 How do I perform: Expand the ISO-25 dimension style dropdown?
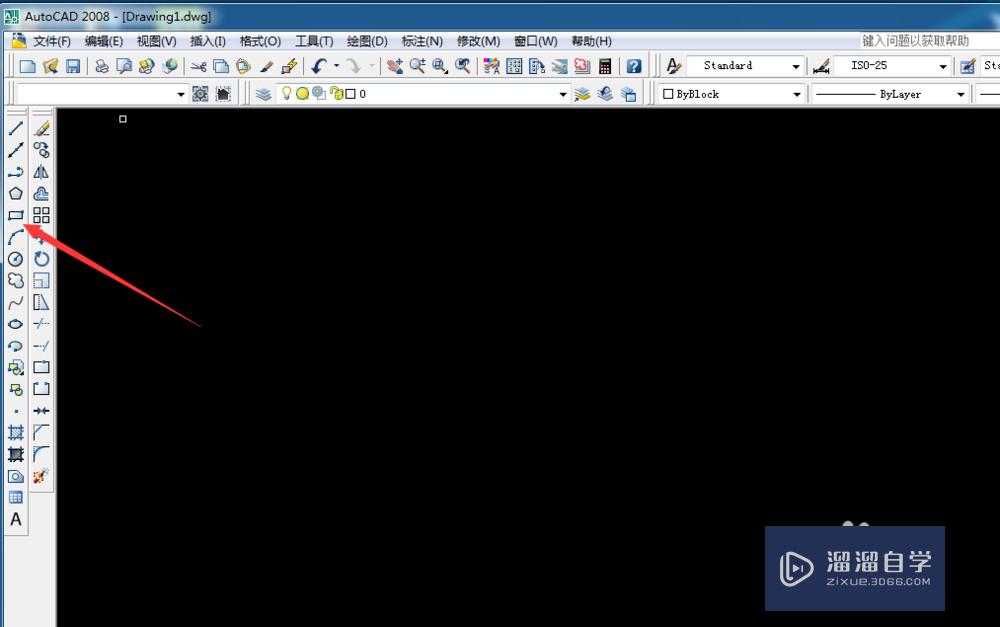point(942,65)
